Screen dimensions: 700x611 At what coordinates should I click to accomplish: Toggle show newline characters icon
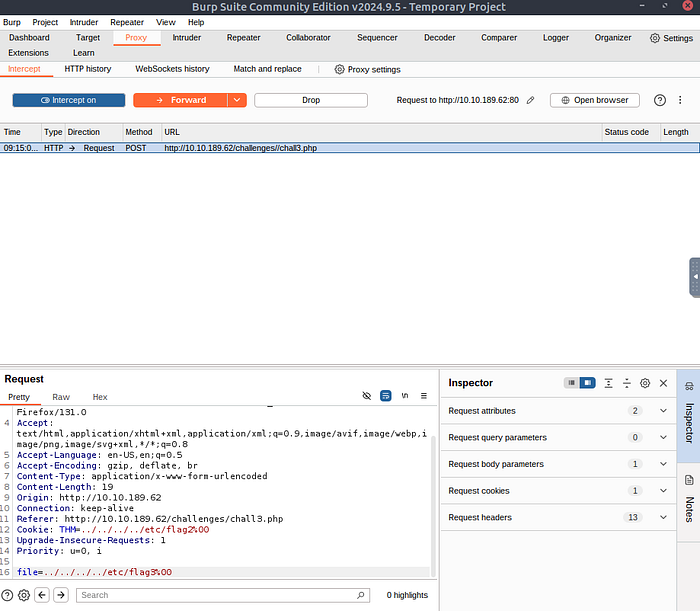tap(405, 396)
